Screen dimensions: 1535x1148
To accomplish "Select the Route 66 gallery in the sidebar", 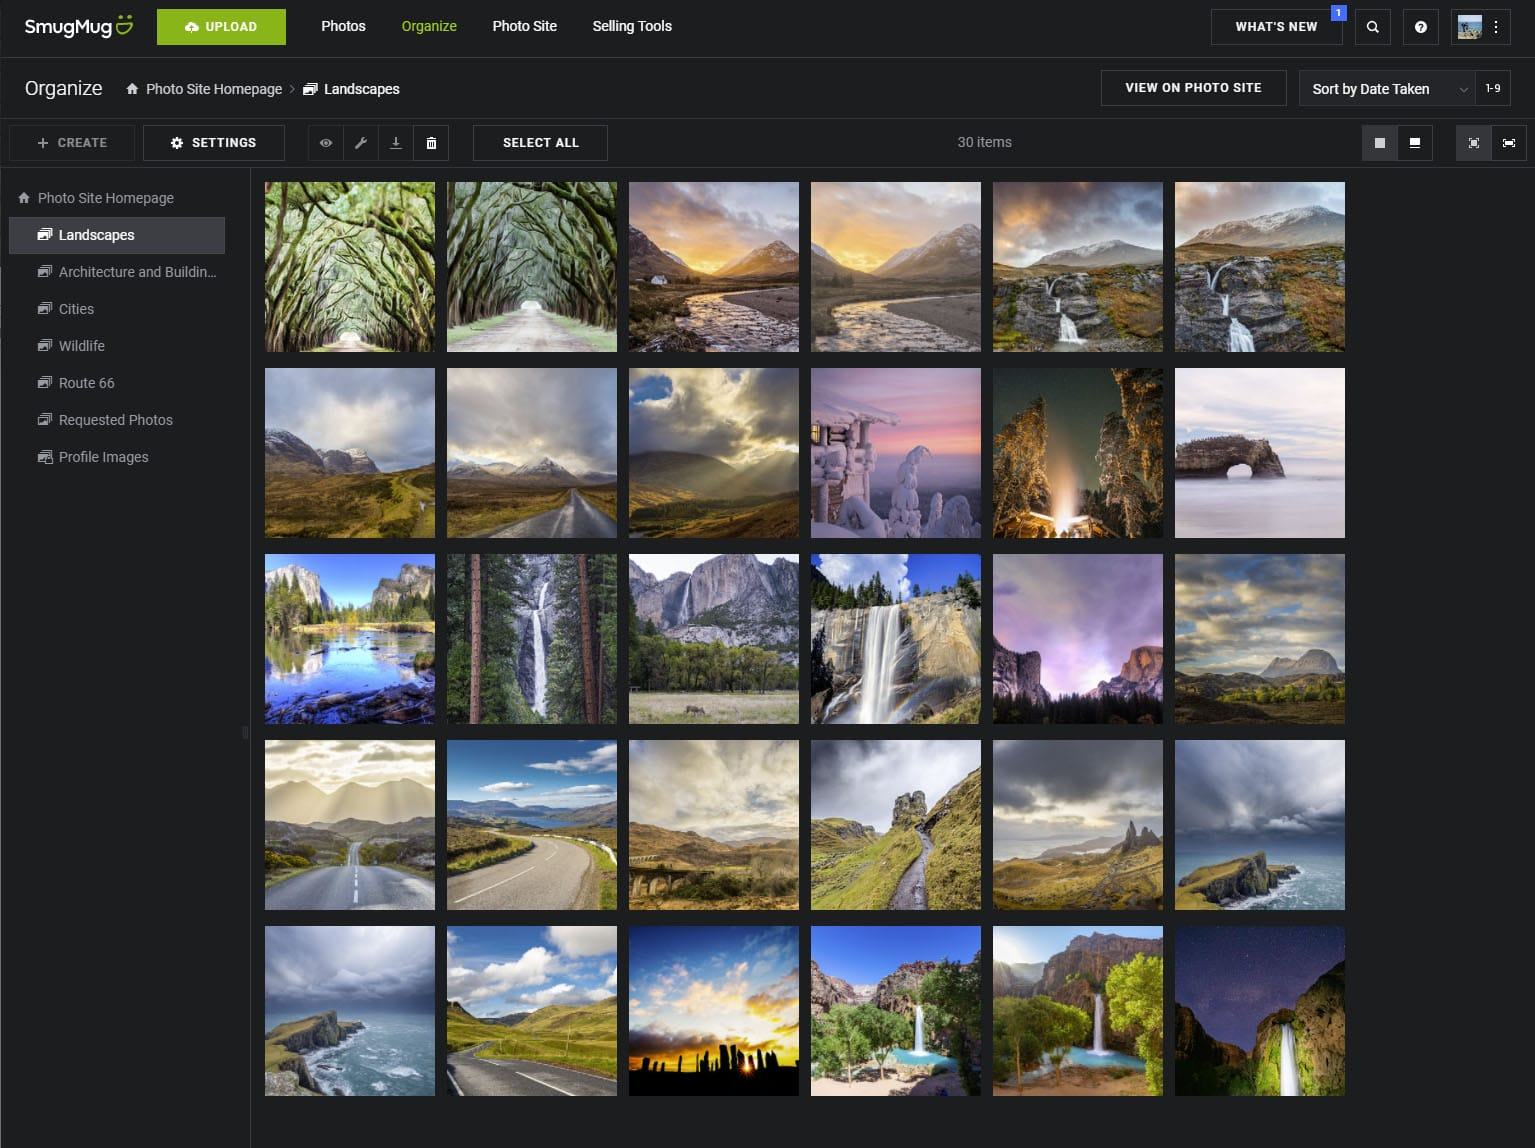I will point(87,382).
